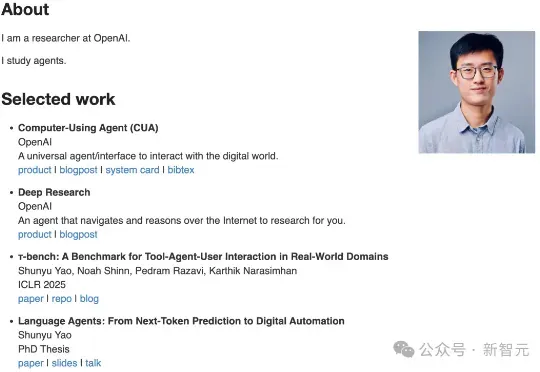The width and height of the screenshot is (540, 372).
Task: Click the Selected work heading
Action: coord(58,99)
